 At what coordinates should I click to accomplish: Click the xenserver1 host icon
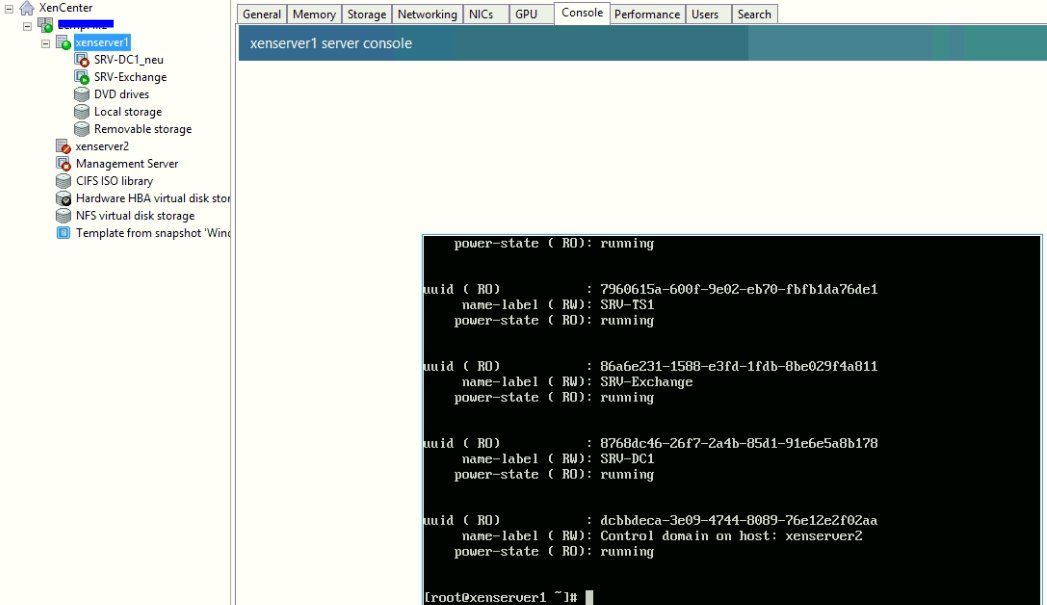tap(63, 43)
